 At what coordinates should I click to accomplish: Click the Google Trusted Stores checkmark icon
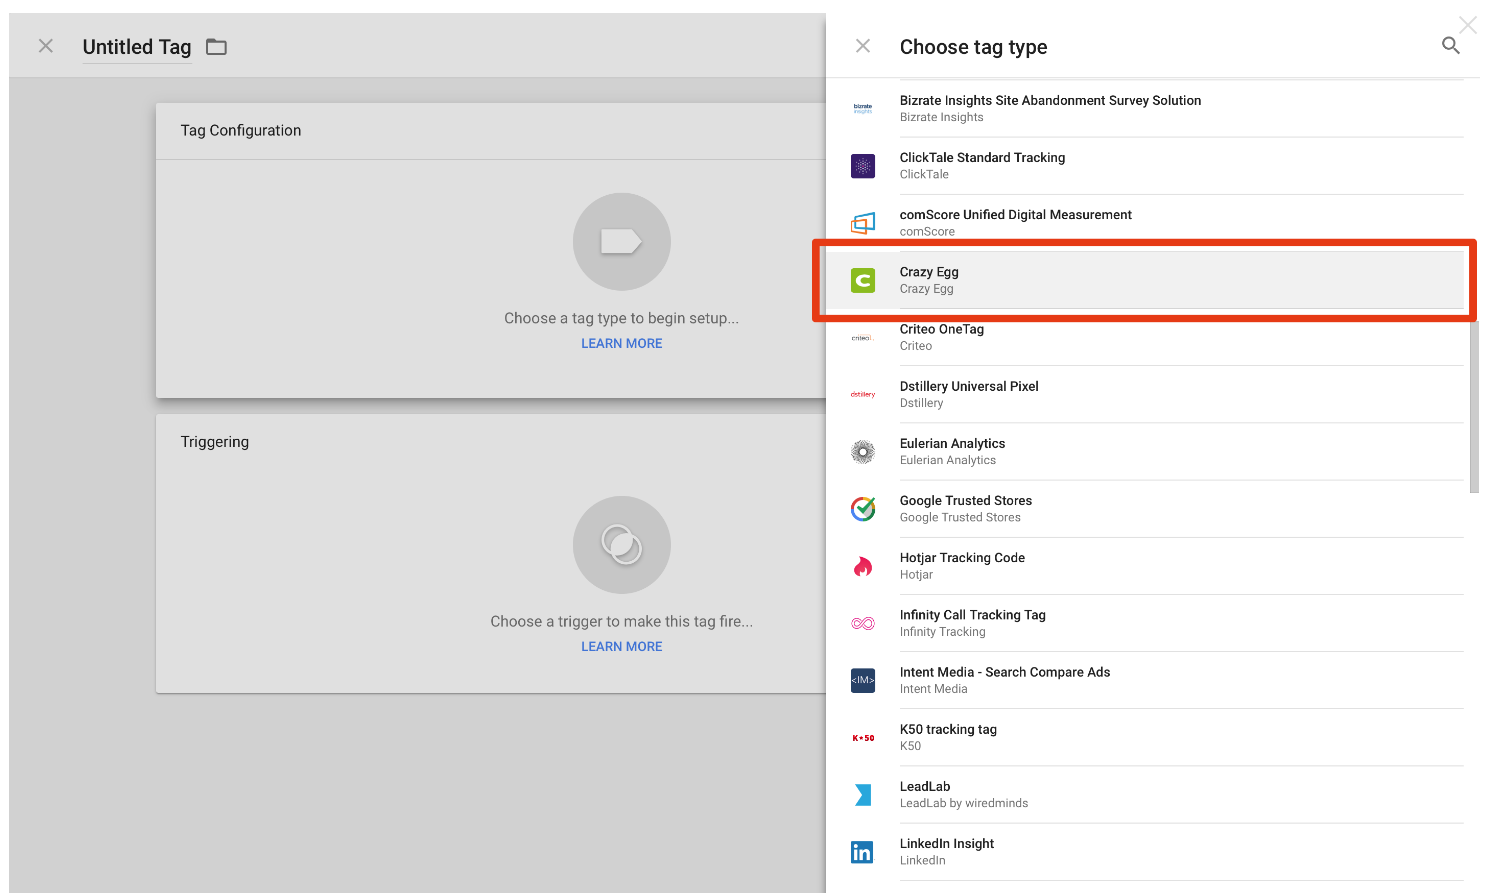click(x=863, y=509)
